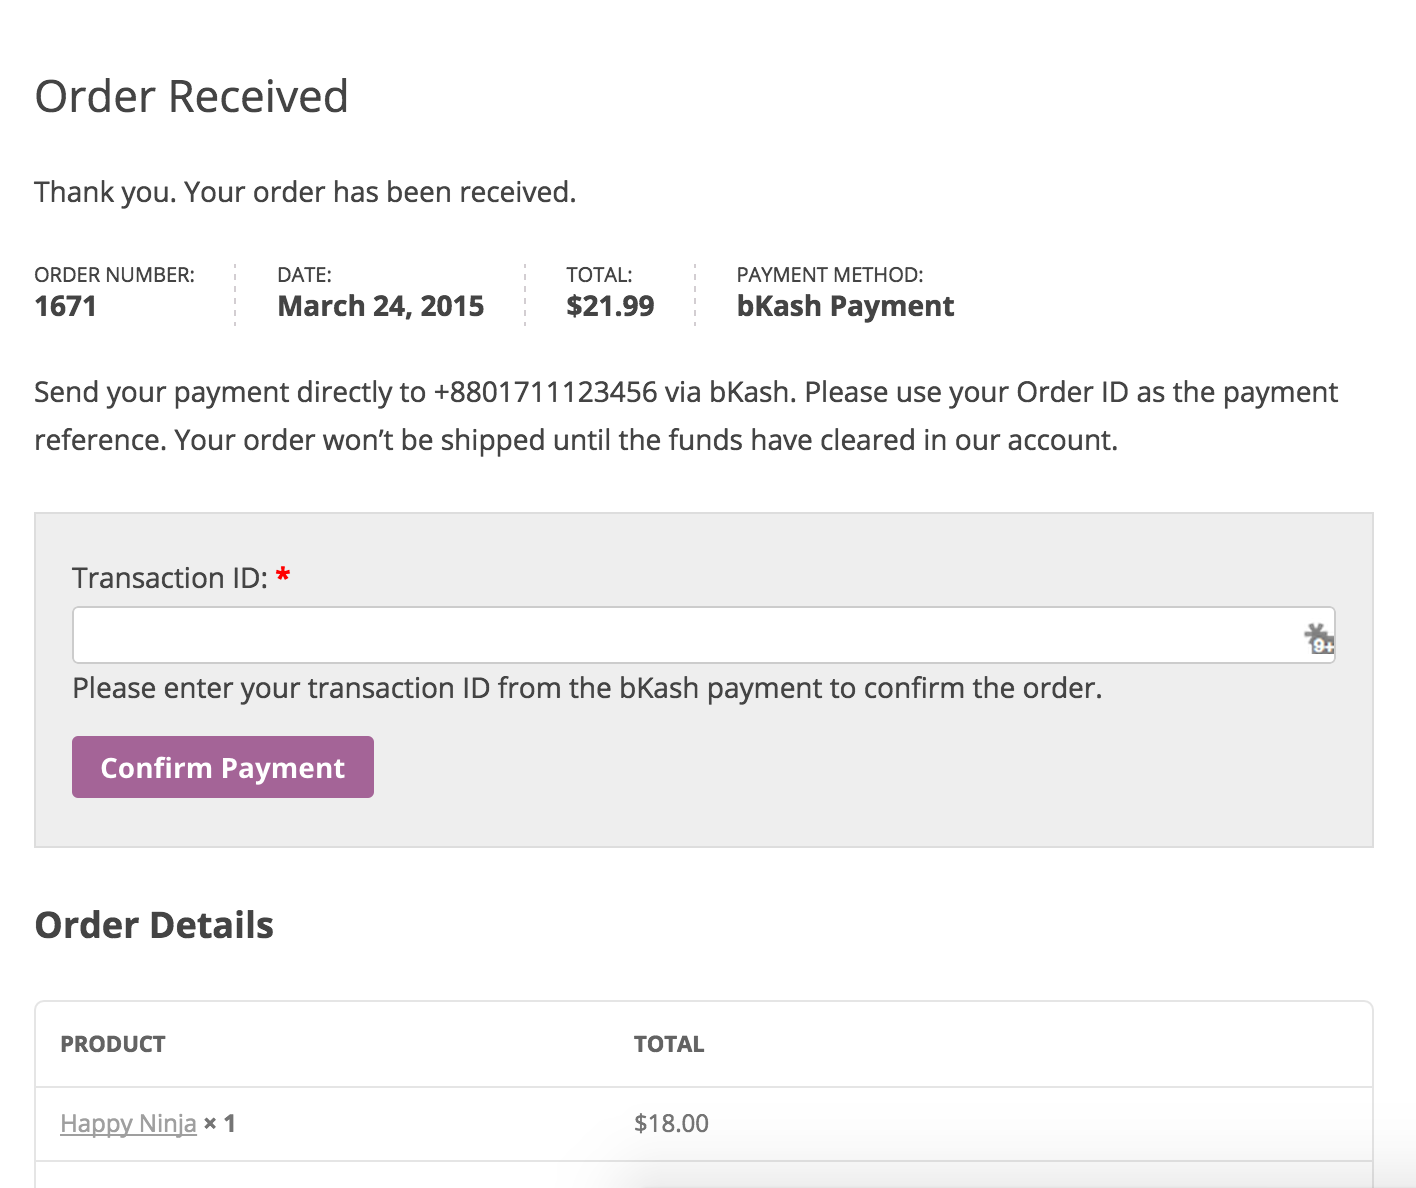
Task: Click the Transaction ID field label
Action: click(x=169, y=578)
